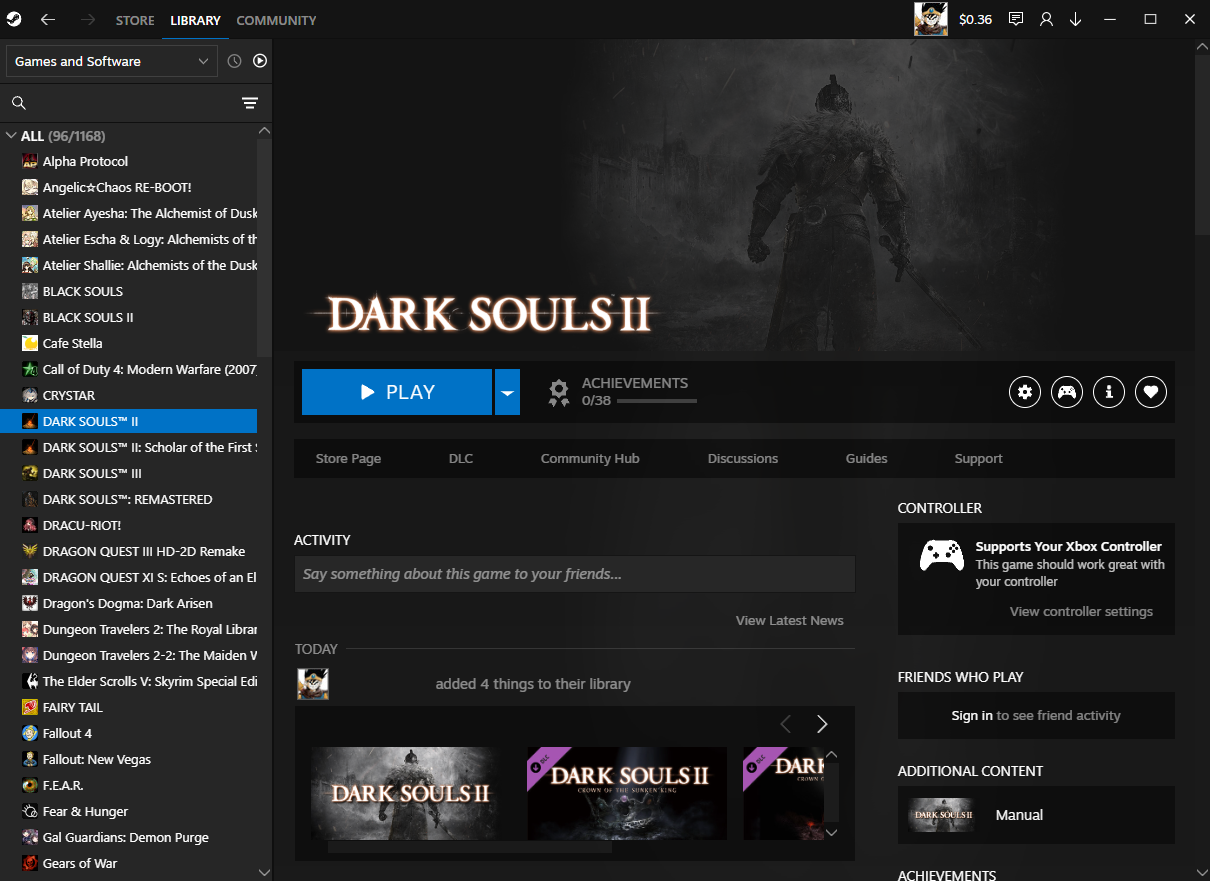
Task: Open the COMMUNITY tab
Action: tap(276, 20)
